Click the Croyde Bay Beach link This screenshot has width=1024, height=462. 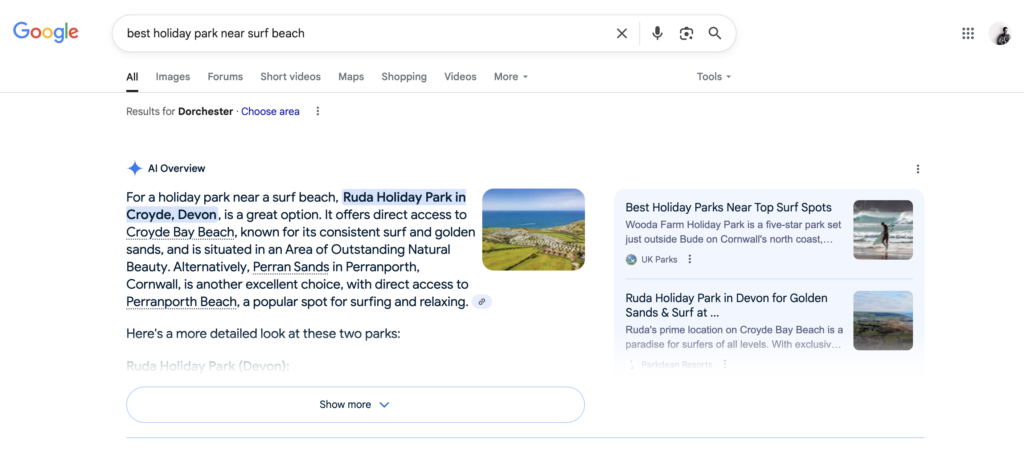click(180, 232)
